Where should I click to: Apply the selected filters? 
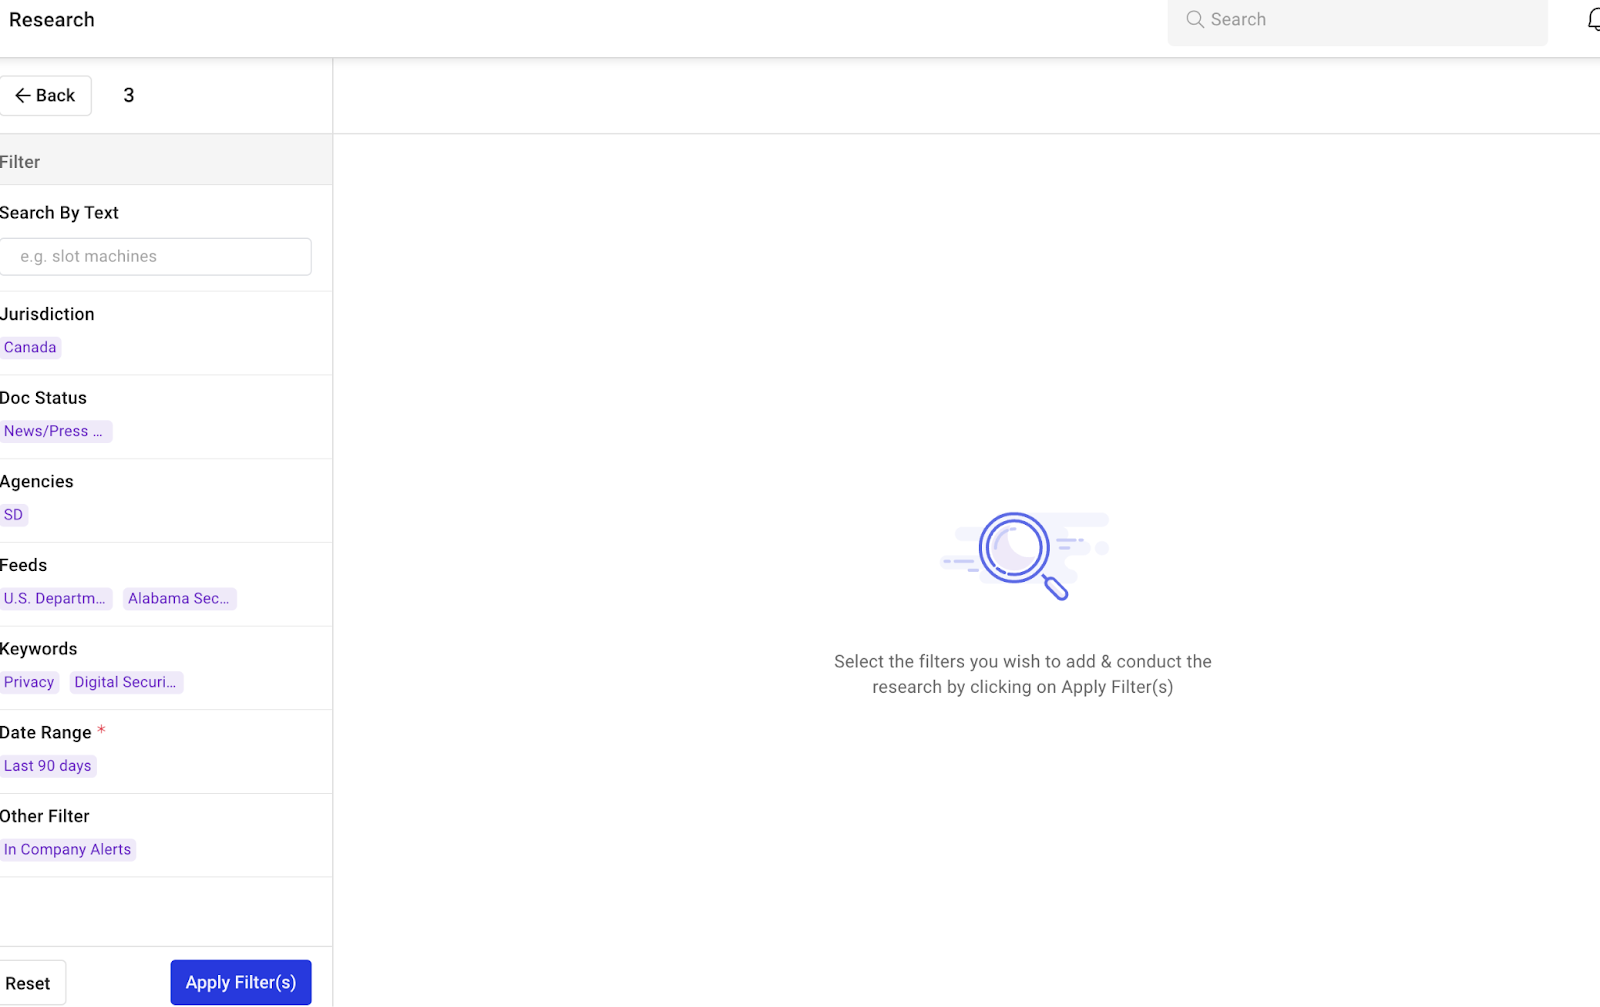[241, 983]
